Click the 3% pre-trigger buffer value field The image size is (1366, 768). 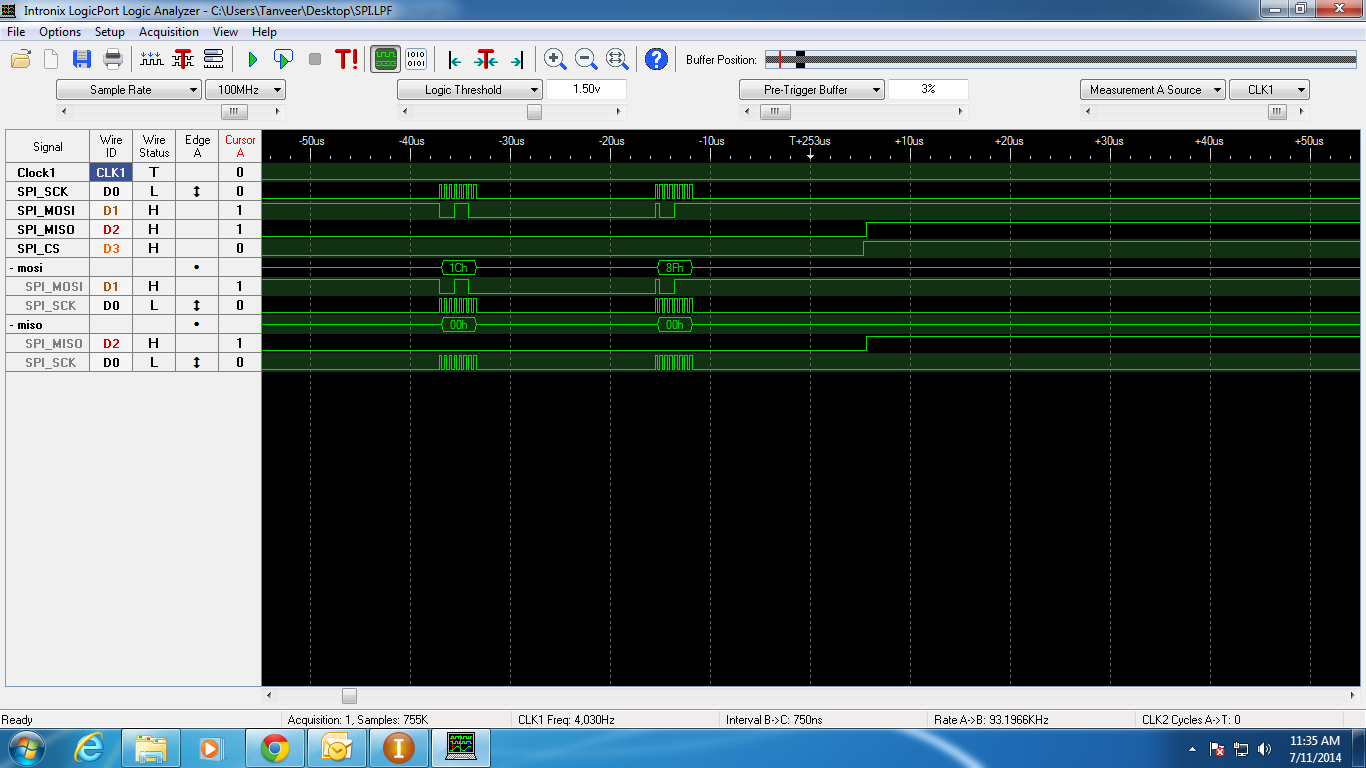pyautogui.click(x=928, y=90)
